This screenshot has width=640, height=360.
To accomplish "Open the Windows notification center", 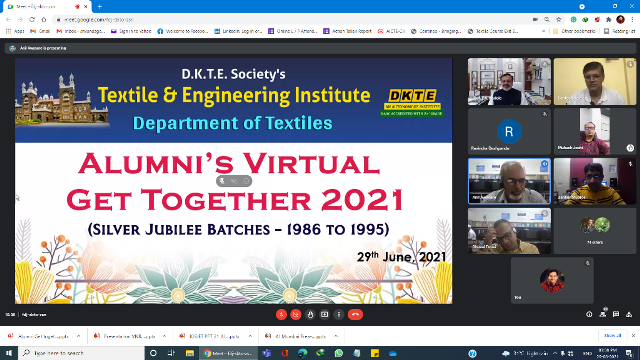I will (x=629, y=353).
